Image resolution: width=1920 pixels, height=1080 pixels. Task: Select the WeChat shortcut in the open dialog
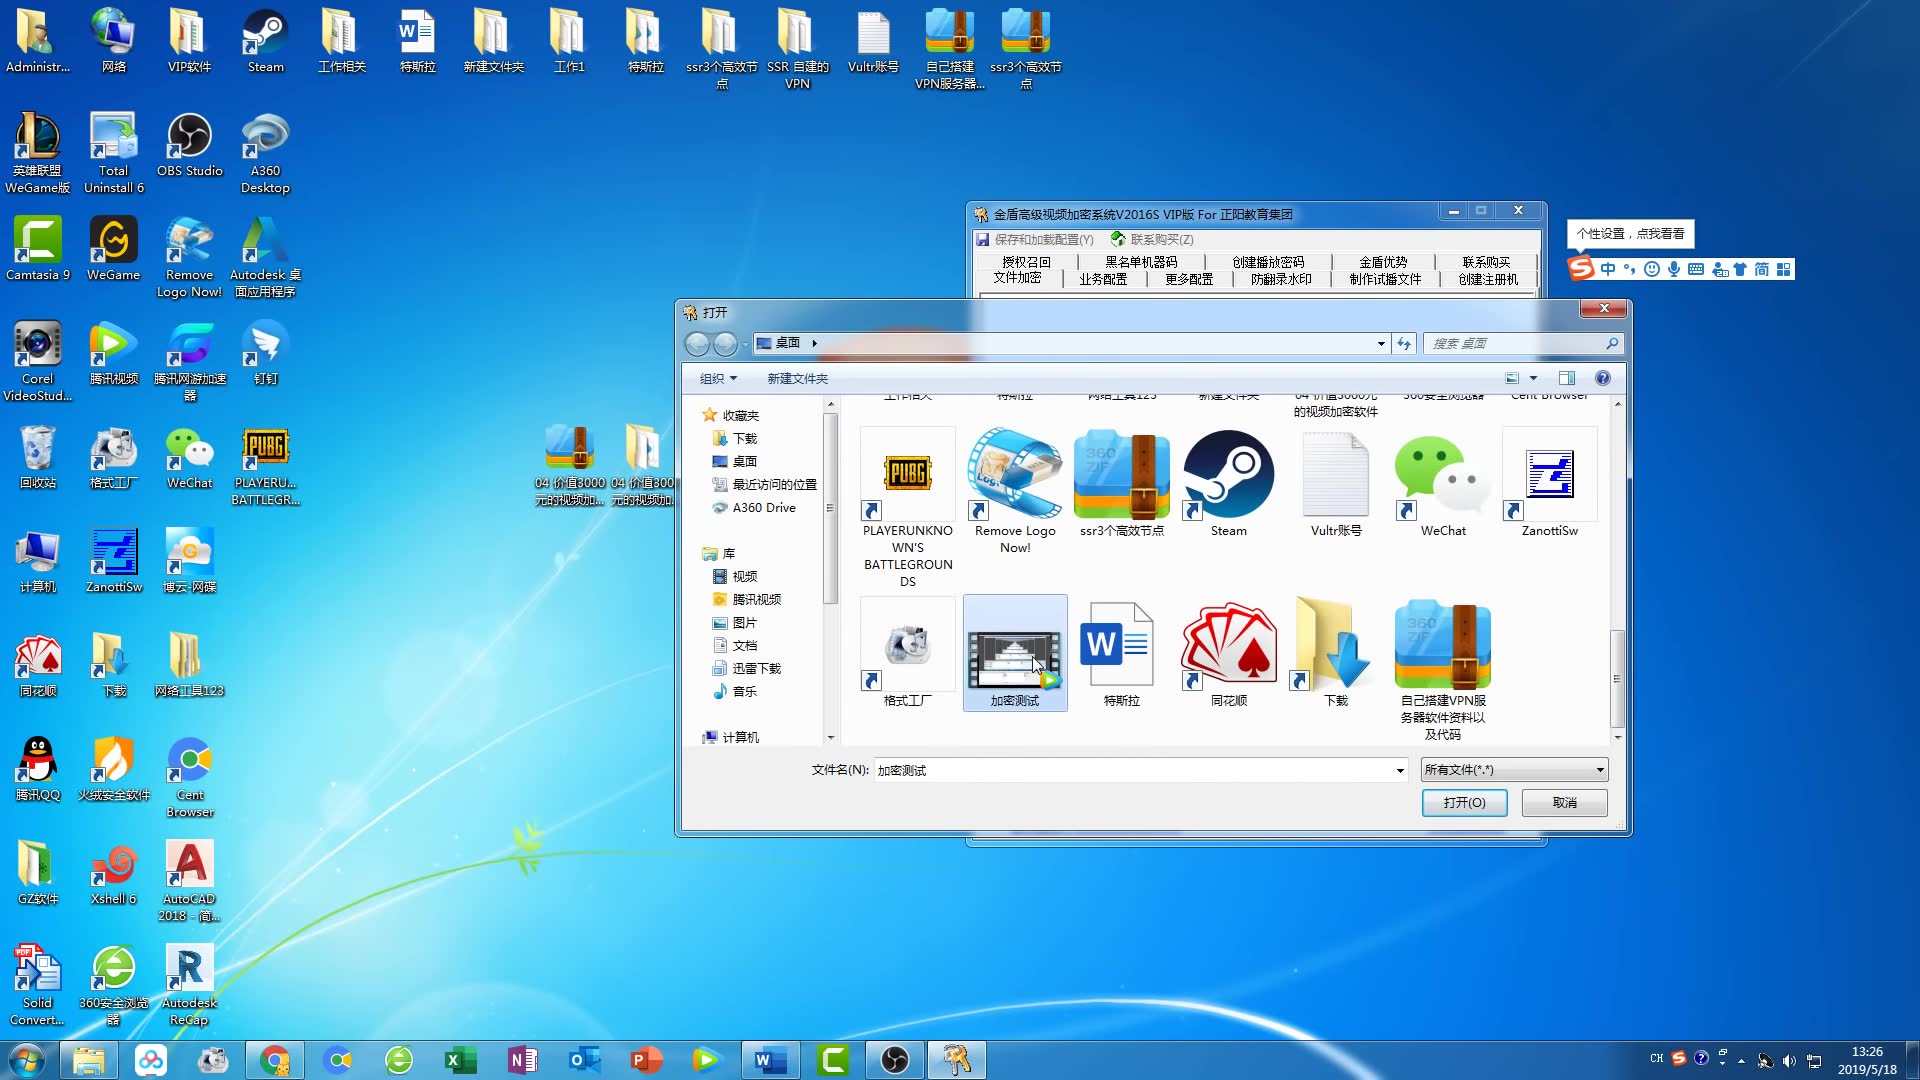[1443, 484]
